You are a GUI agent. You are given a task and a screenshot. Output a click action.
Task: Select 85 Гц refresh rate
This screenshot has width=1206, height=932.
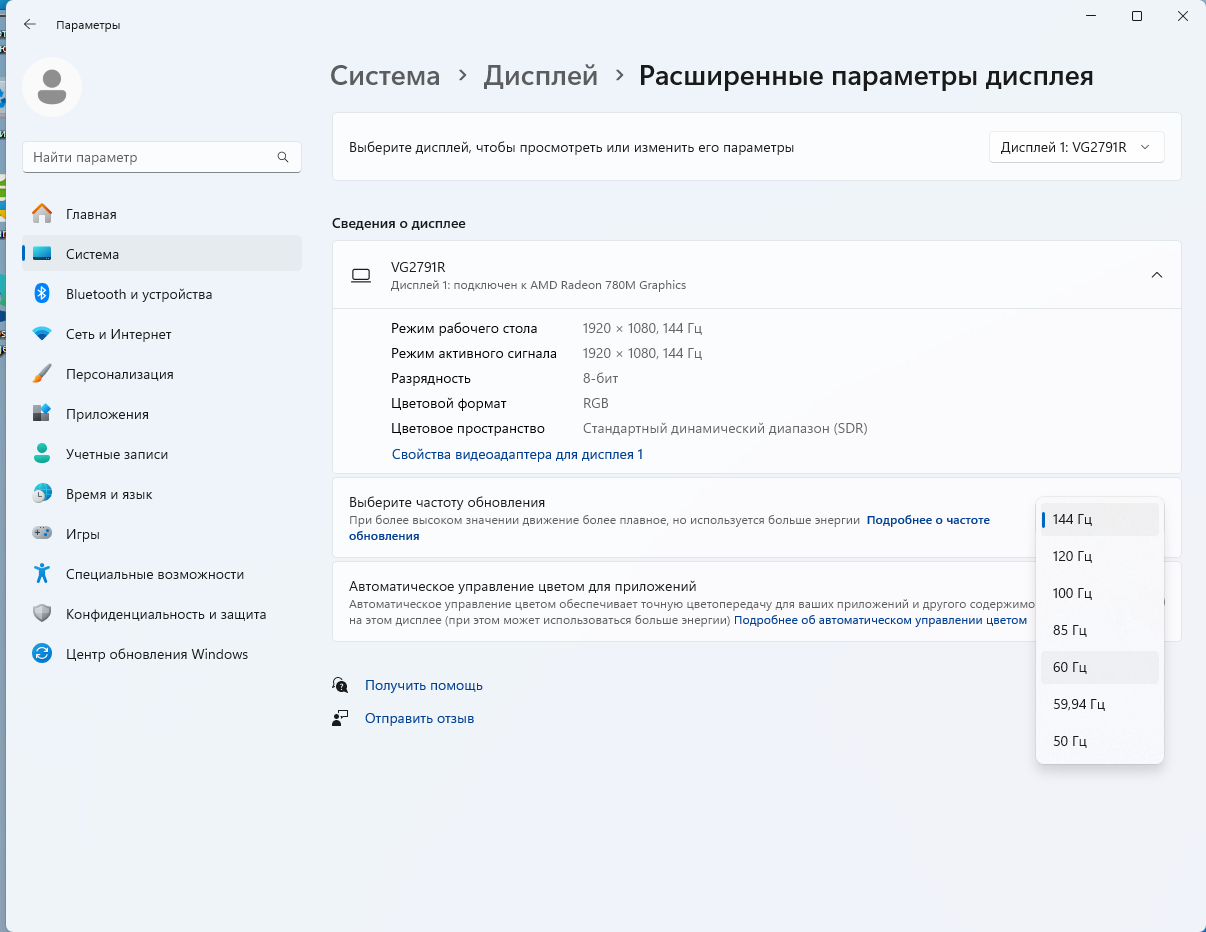[x=1100, y=630]
